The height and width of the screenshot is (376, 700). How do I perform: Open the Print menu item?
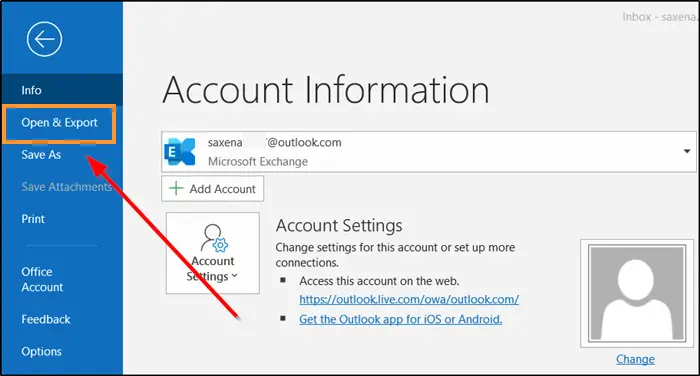coord(33,219)
